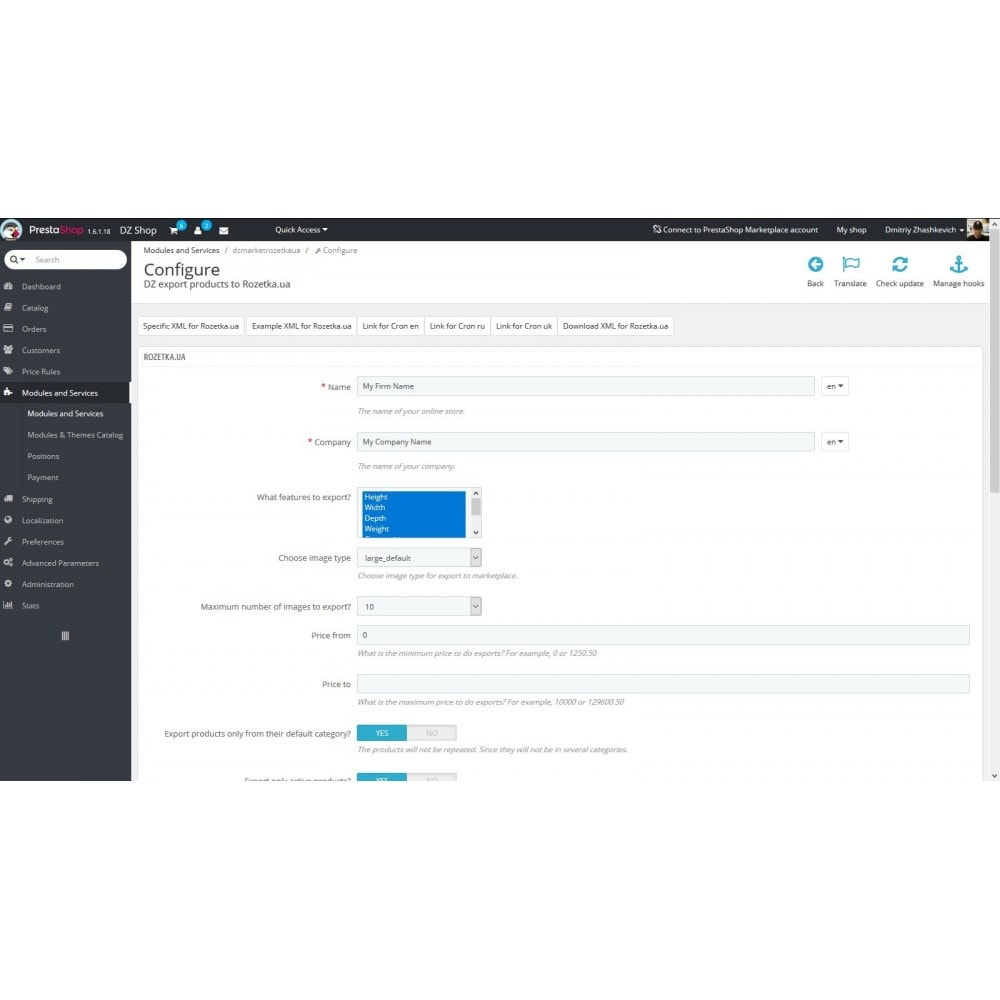Open Payment submenu item
The height and width of the screenshot is (1000, 1000).
click(43, 478)
